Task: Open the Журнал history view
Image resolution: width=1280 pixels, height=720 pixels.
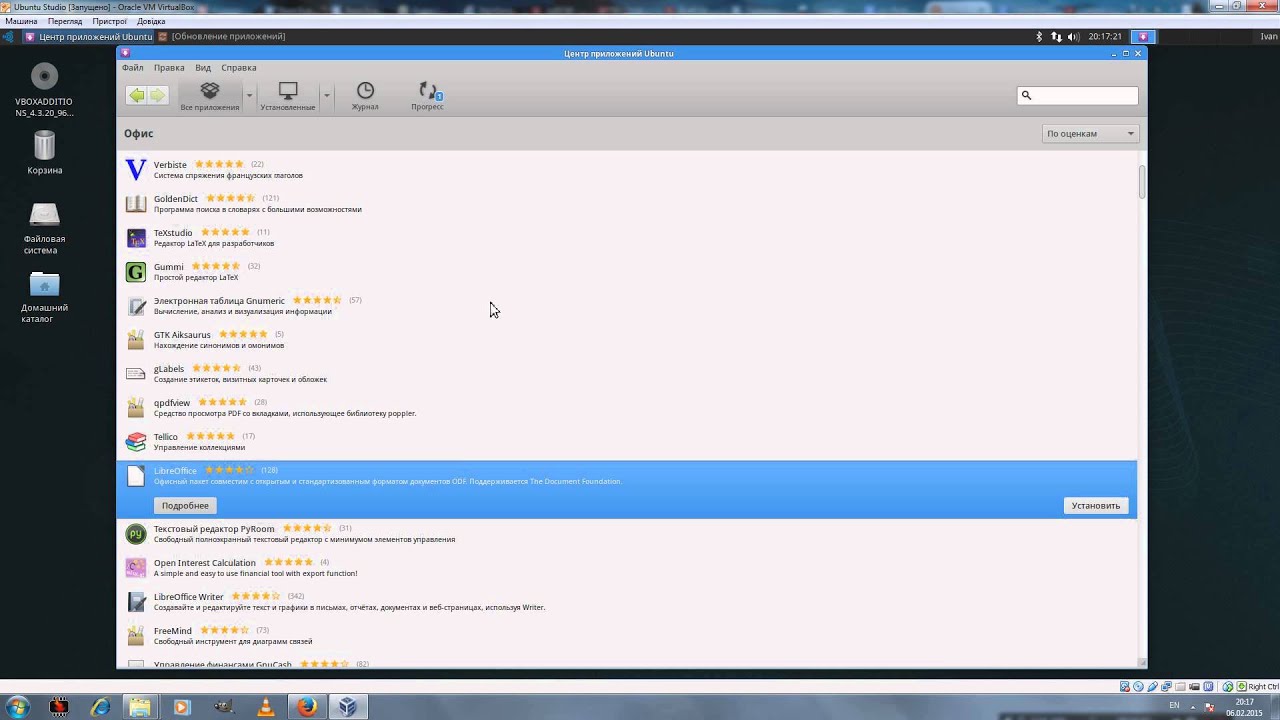Action: pyautogui.click(x=365, y=96)
